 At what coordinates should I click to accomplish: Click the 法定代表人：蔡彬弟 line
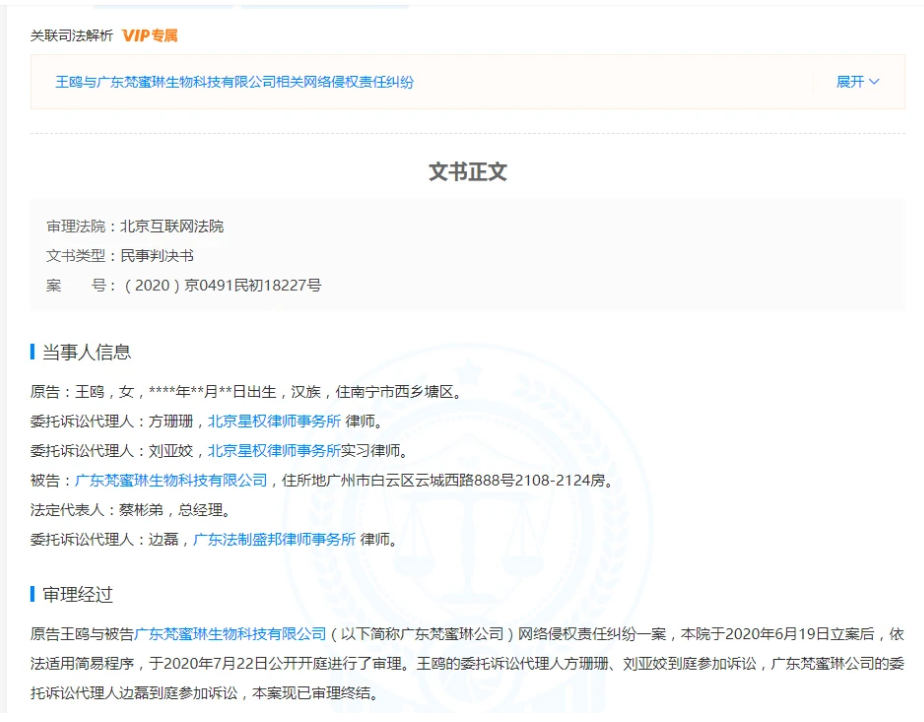[x=130, y=510]
